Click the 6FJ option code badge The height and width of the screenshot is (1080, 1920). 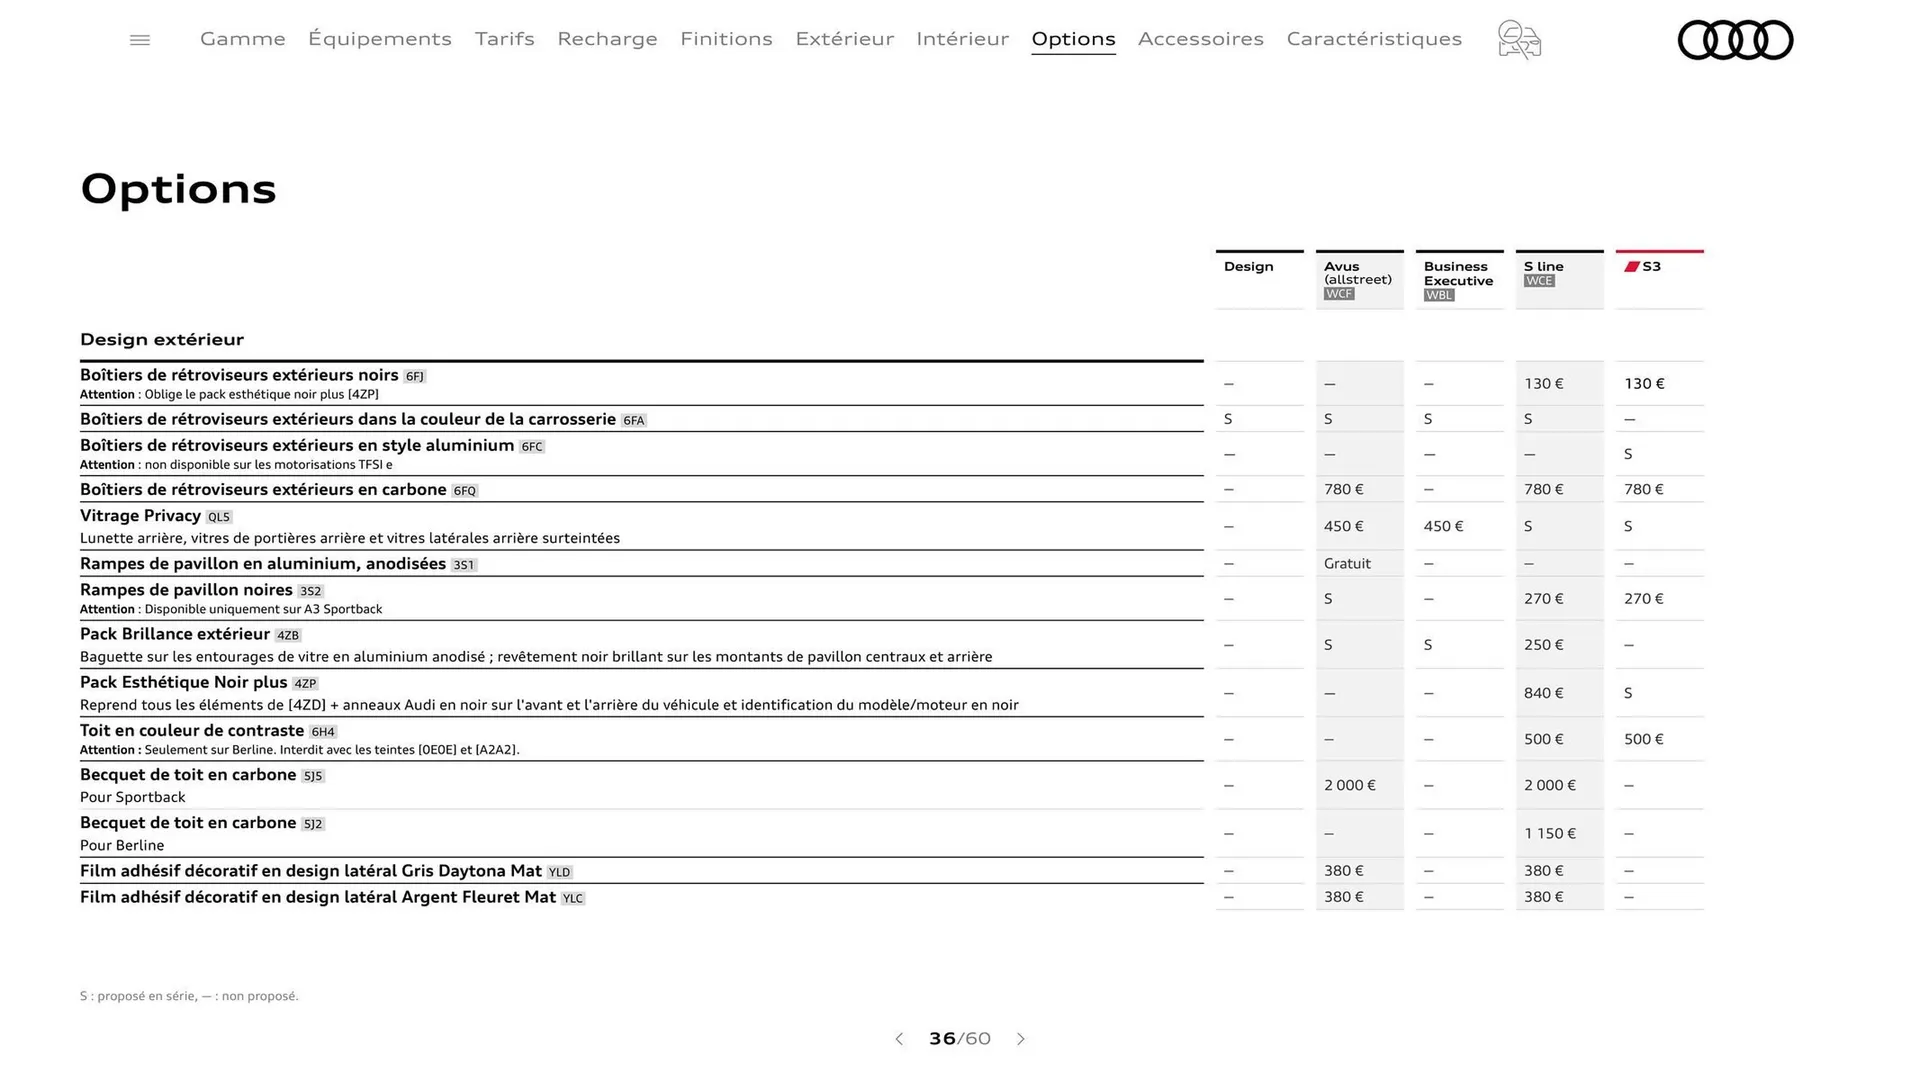tap(415, 376)
